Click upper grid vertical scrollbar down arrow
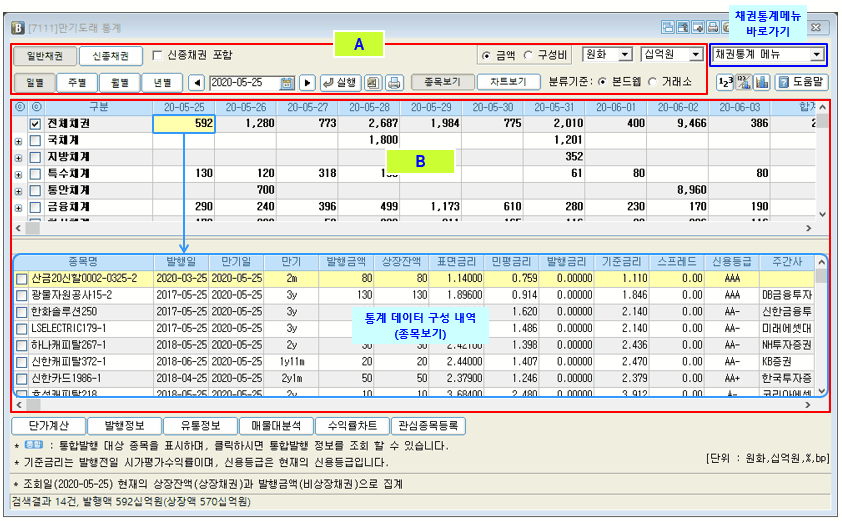 tap(822, 214)
